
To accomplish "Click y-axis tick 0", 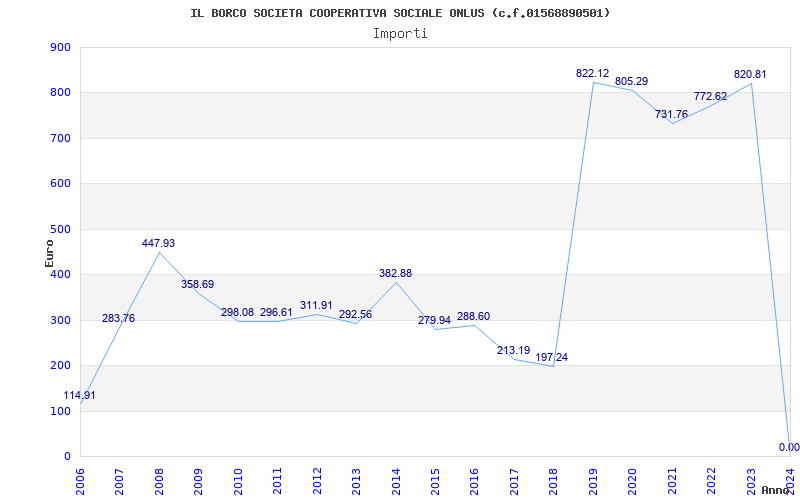I will [67, 457].
